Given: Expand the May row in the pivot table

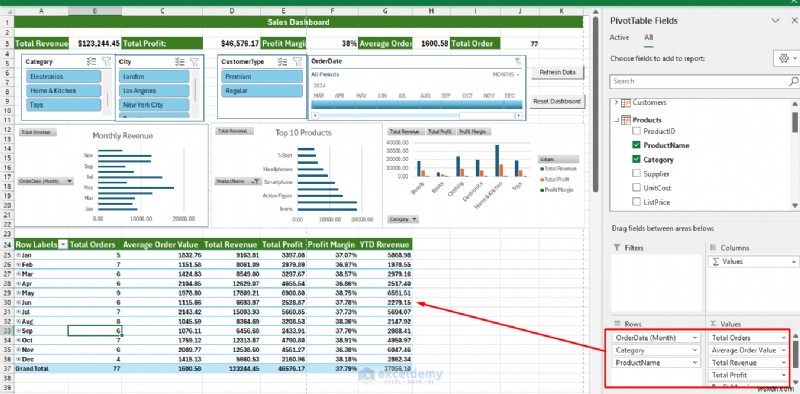Looking at the screenshot, I should click(18, 293).
